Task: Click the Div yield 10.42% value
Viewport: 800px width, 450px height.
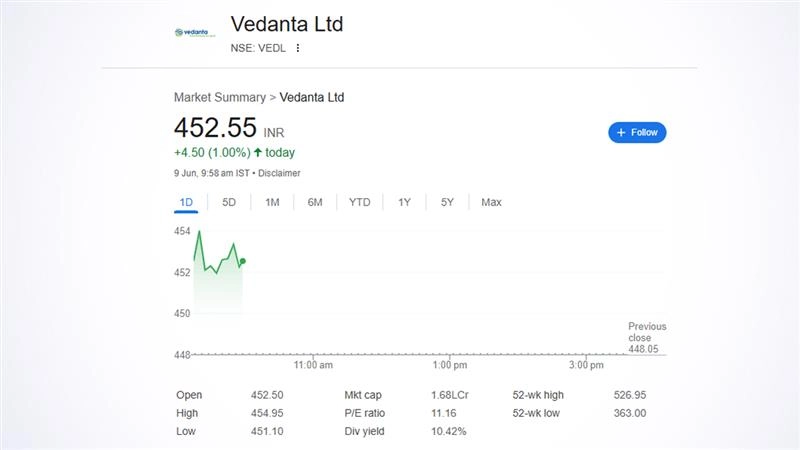Action: pyautogui.click(x=446, y=431)
